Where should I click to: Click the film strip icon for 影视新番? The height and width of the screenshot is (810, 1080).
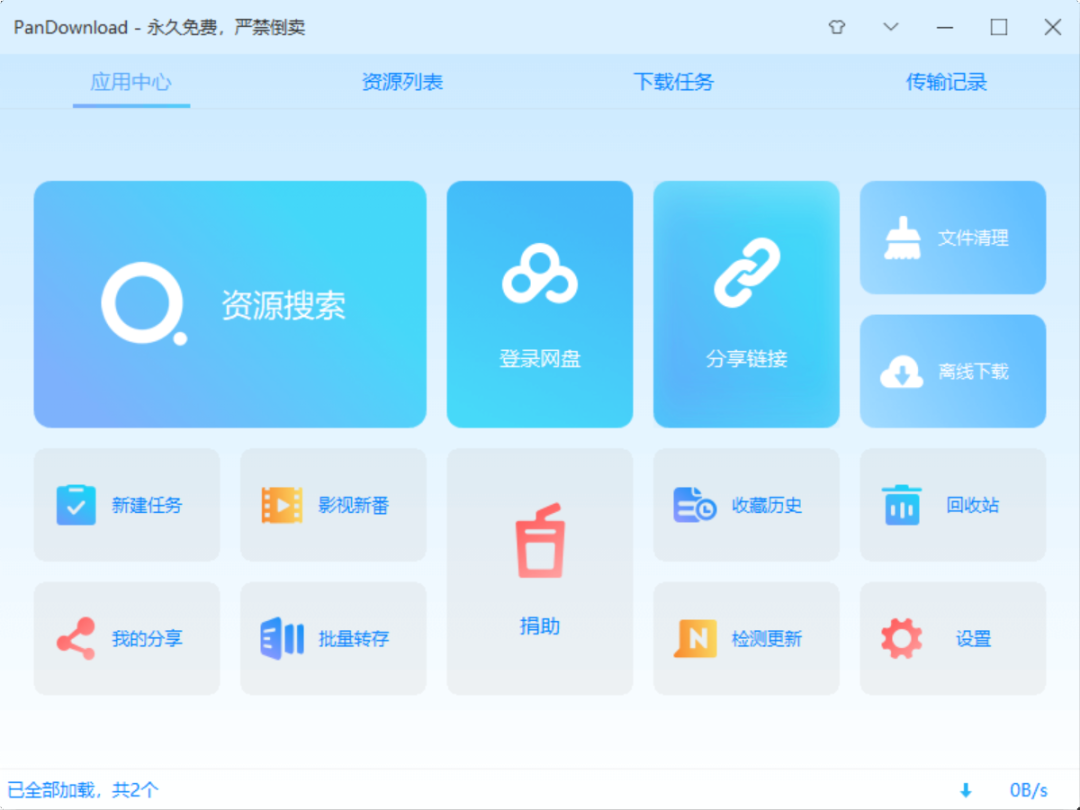click(282, 505)
